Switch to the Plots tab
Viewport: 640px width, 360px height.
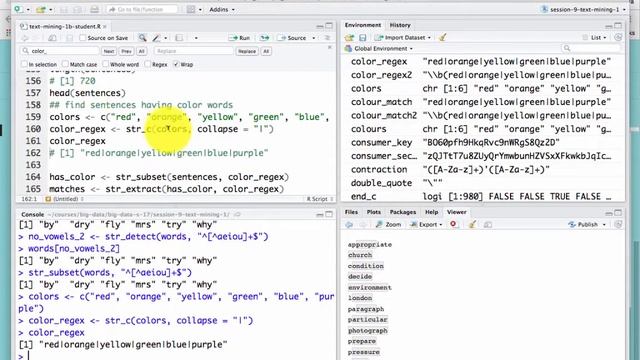coord(373,212)
